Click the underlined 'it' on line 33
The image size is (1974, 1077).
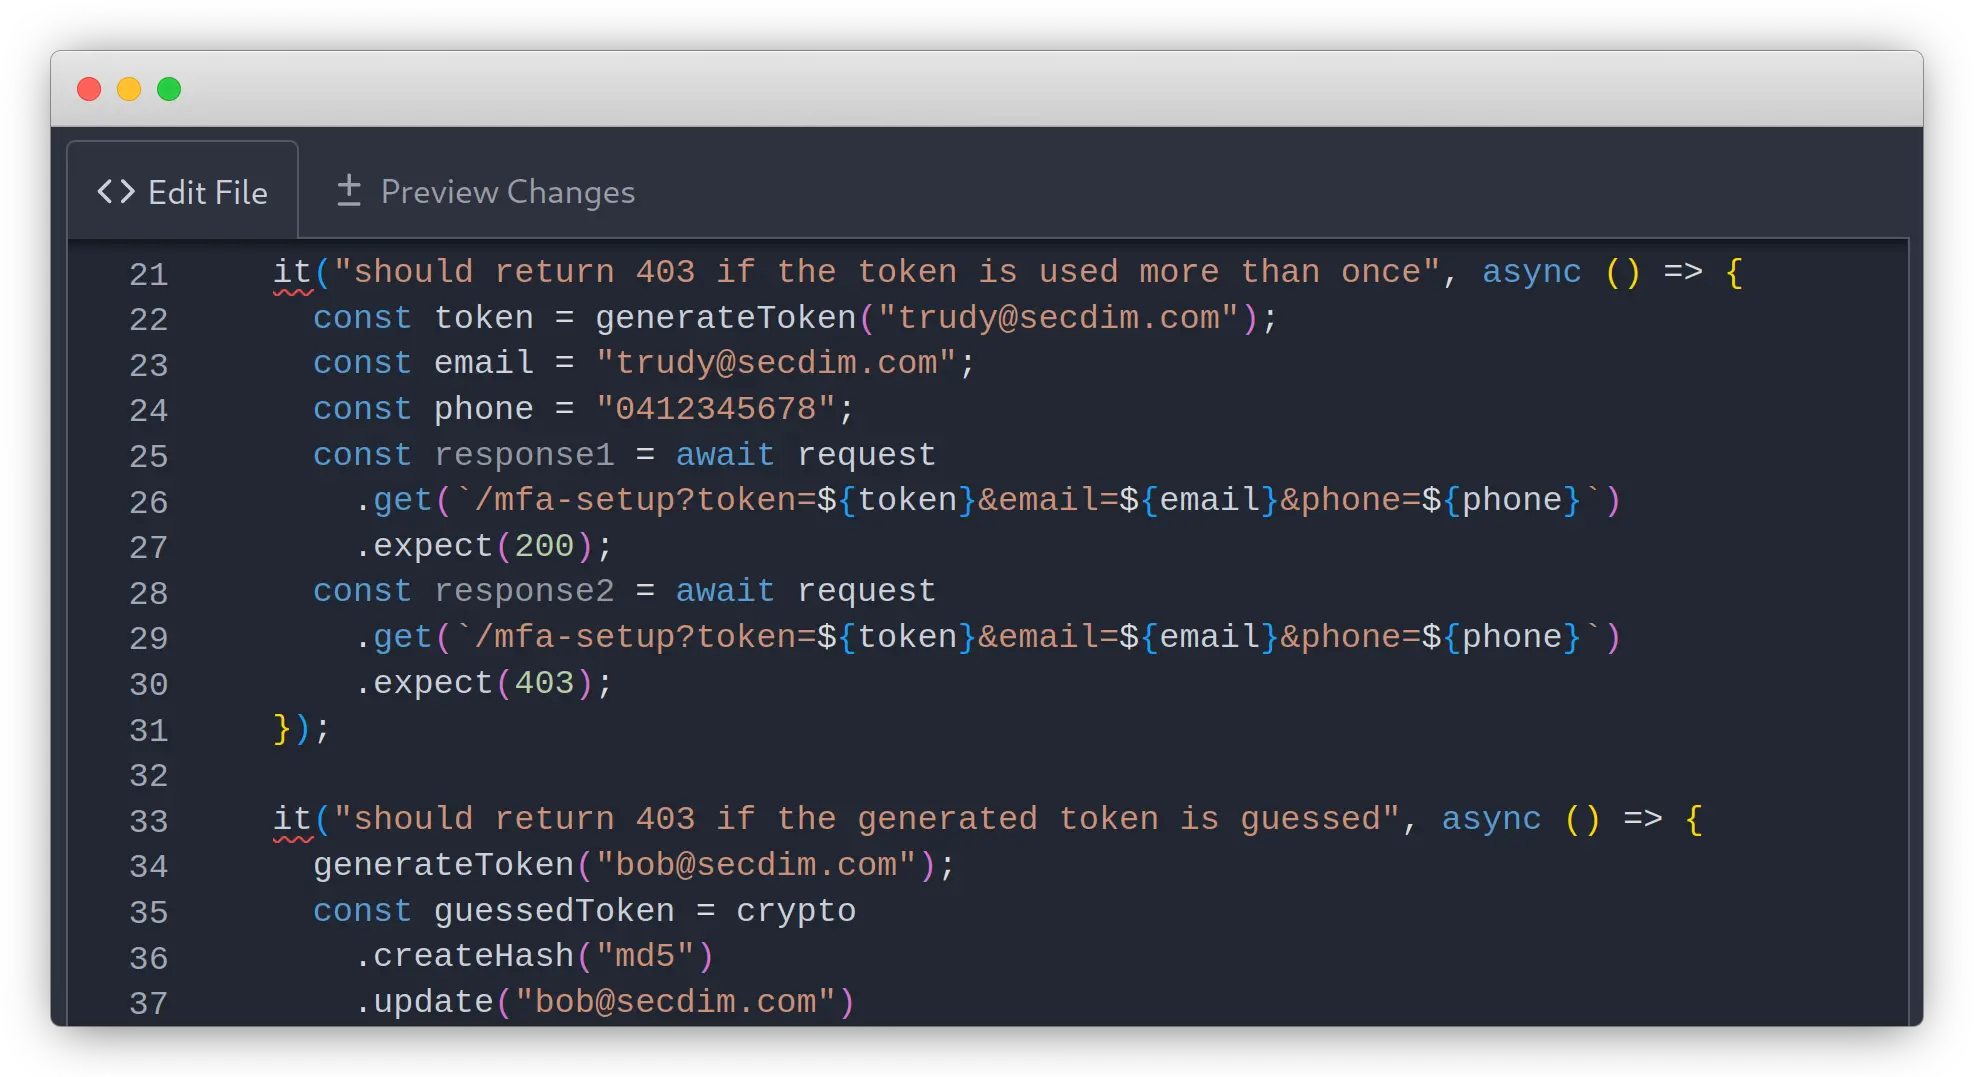(292, 819)
